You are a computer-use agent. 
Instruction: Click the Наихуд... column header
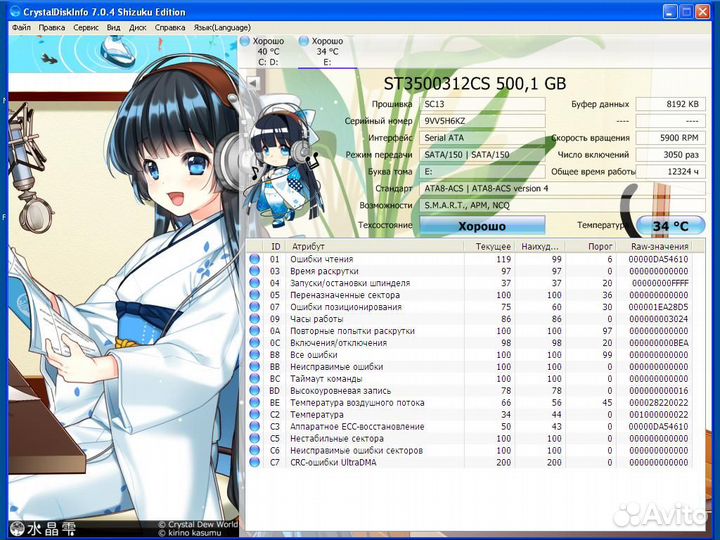point(540,247)
